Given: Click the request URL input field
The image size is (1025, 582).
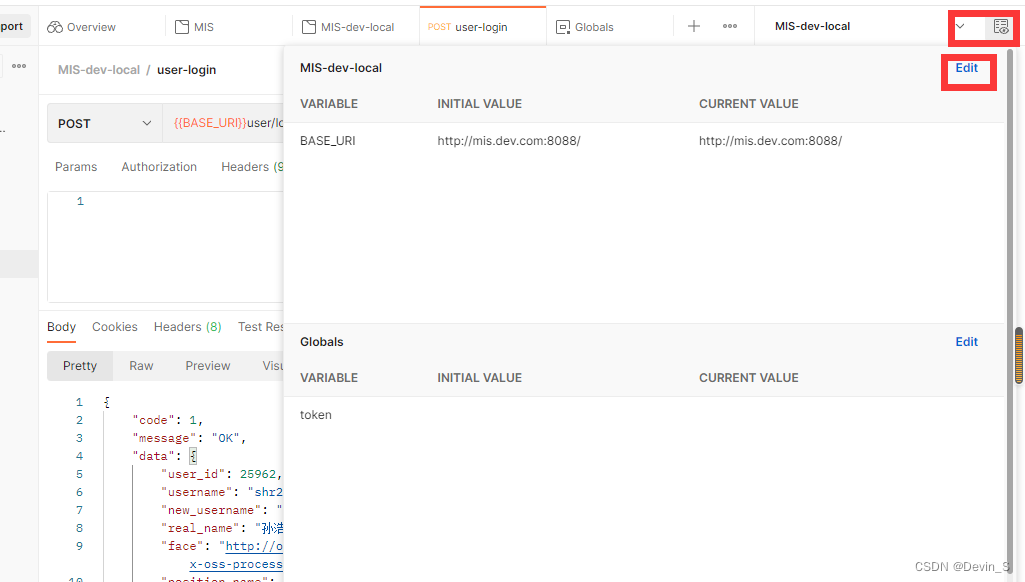Looking at the screenshot, I should (224, 123).
